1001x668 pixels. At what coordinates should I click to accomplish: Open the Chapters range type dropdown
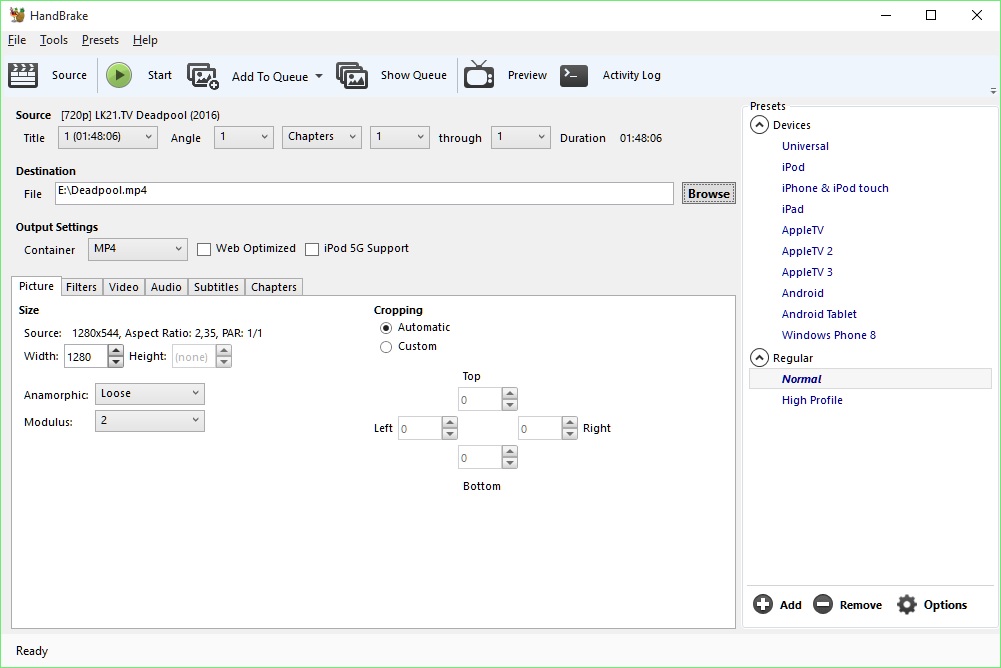322,137
